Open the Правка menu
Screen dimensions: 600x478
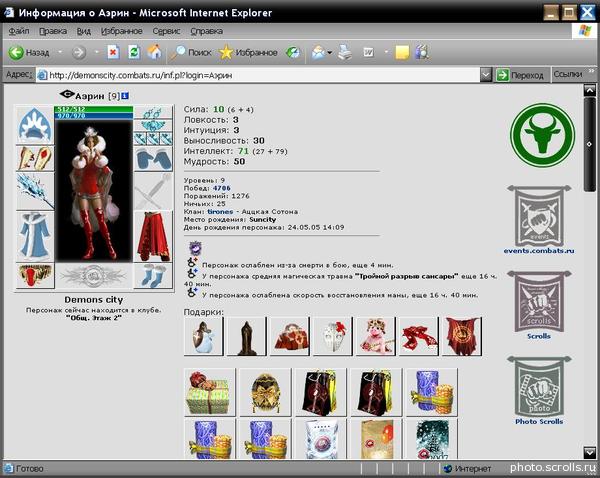[x=53, y=31]
